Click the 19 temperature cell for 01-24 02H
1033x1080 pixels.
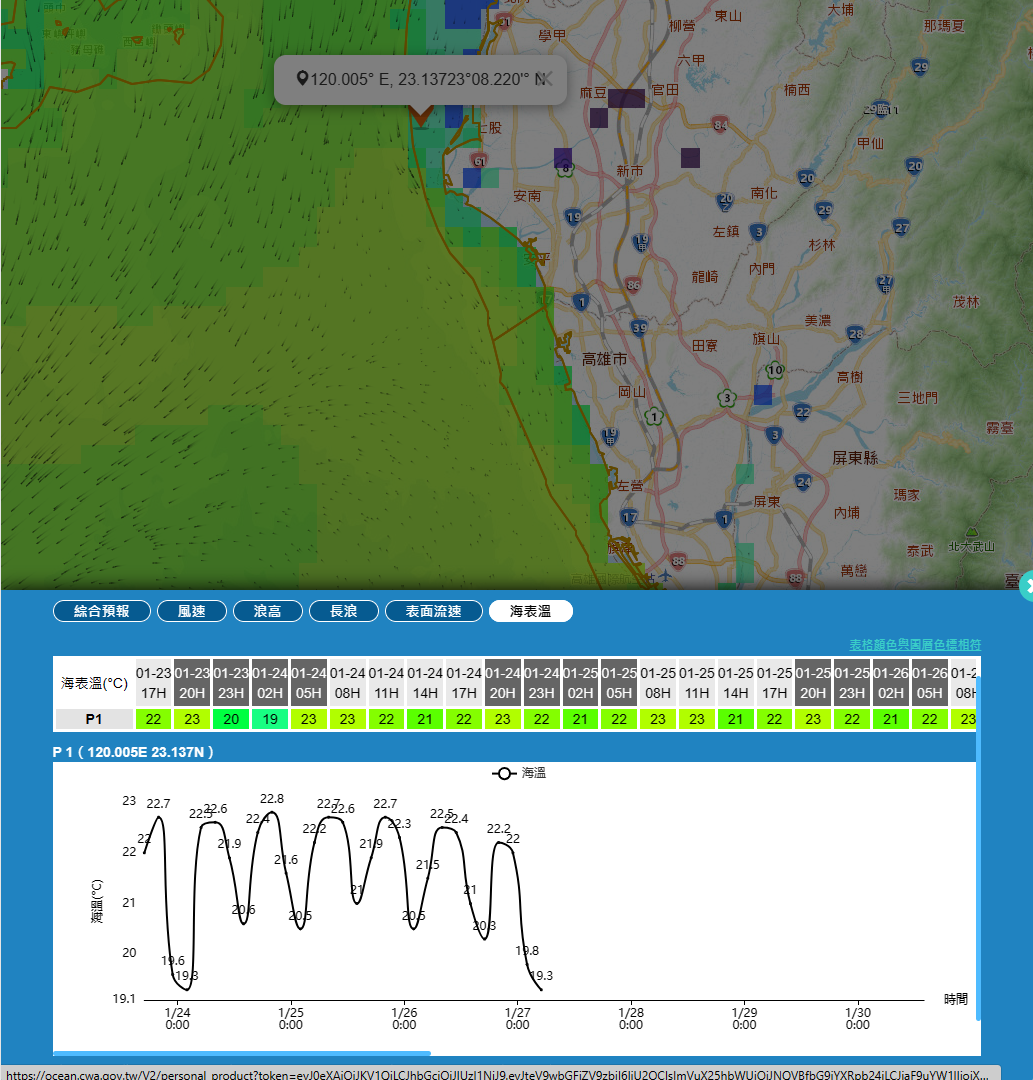(270, 719)
